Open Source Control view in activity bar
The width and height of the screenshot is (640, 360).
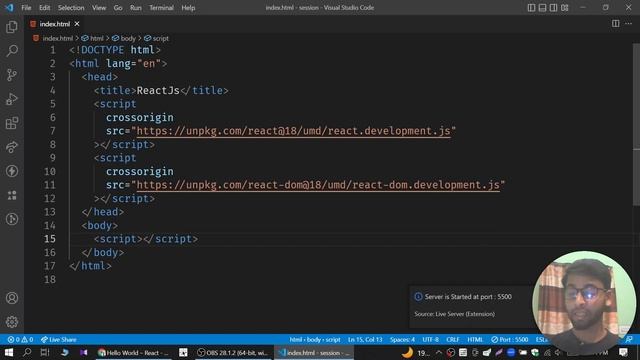[x=12, y=75]
